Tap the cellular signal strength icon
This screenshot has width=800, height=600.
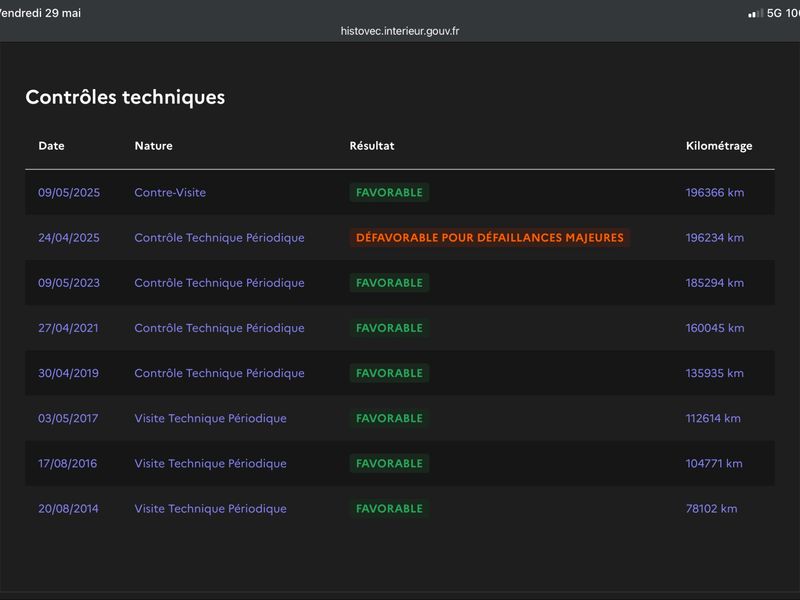pyautogui.click(x=756, y=13)
